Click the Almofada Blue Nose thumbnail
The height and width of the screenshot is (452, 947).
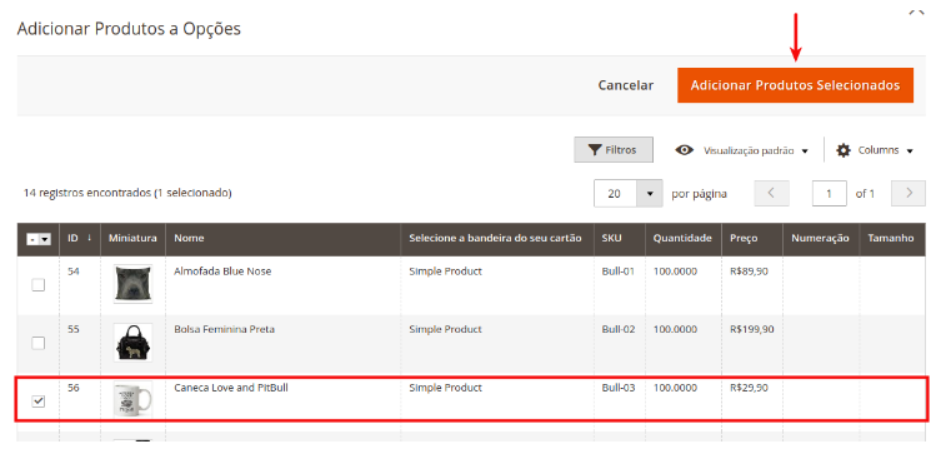132,285
